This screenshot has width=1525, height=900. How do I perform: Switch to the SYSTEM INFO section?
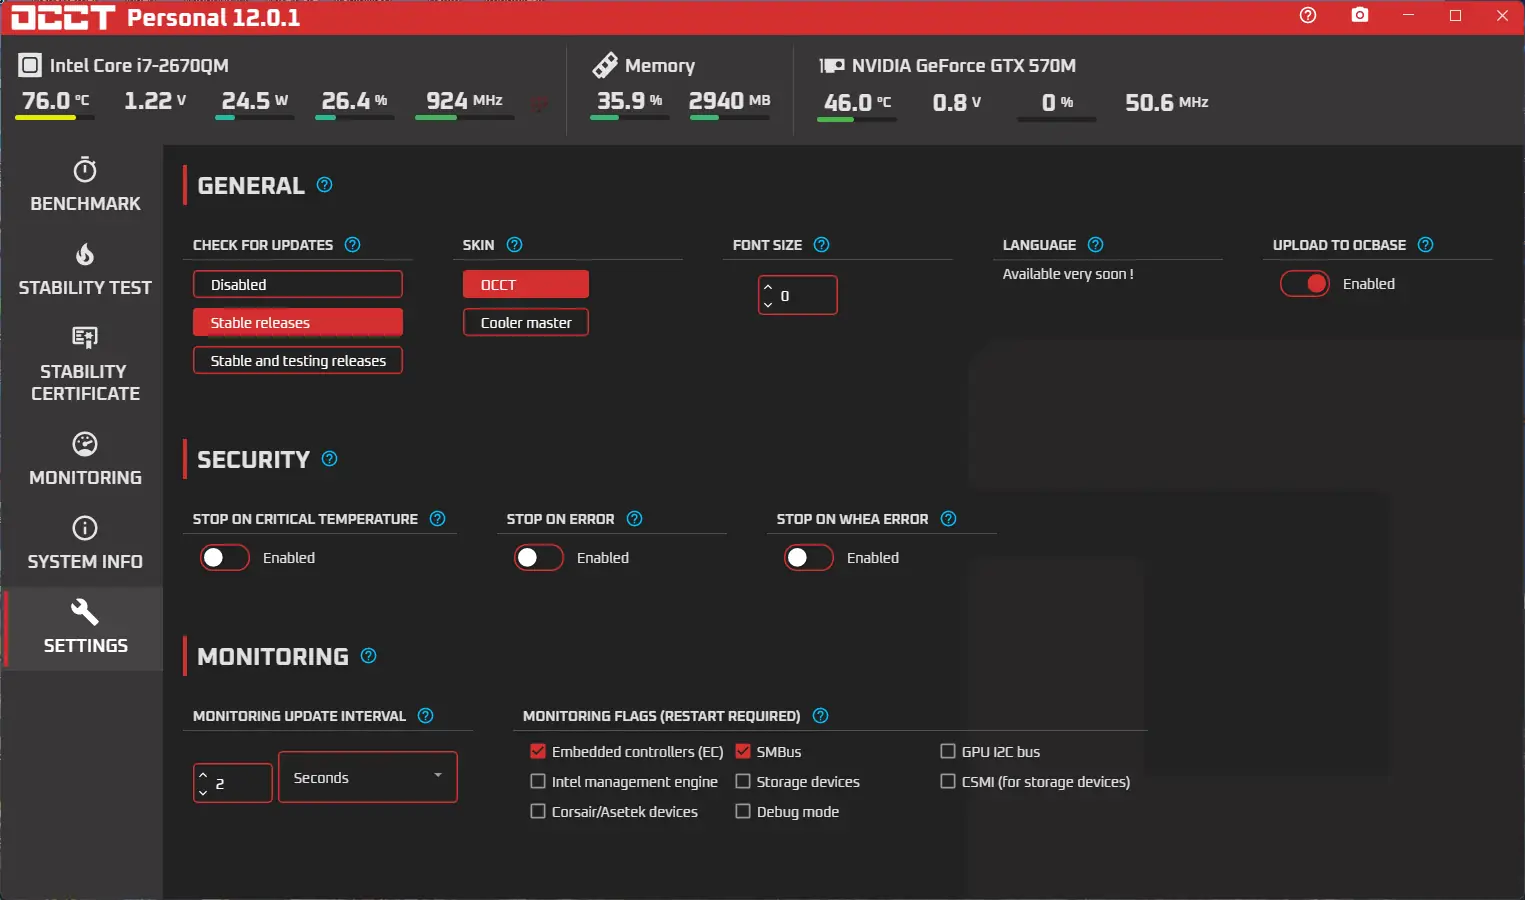coord(85,544)
